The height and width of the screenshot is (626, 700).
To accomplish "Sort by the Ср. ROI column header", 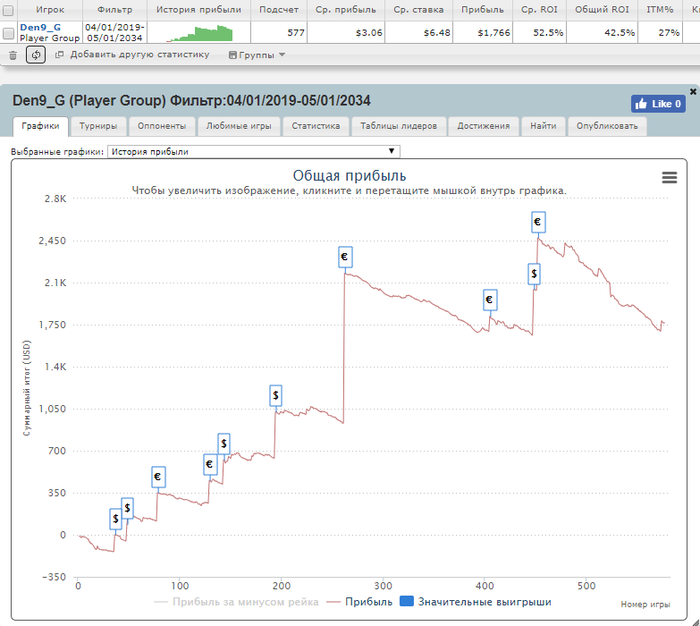I will (x=539, y=10).
